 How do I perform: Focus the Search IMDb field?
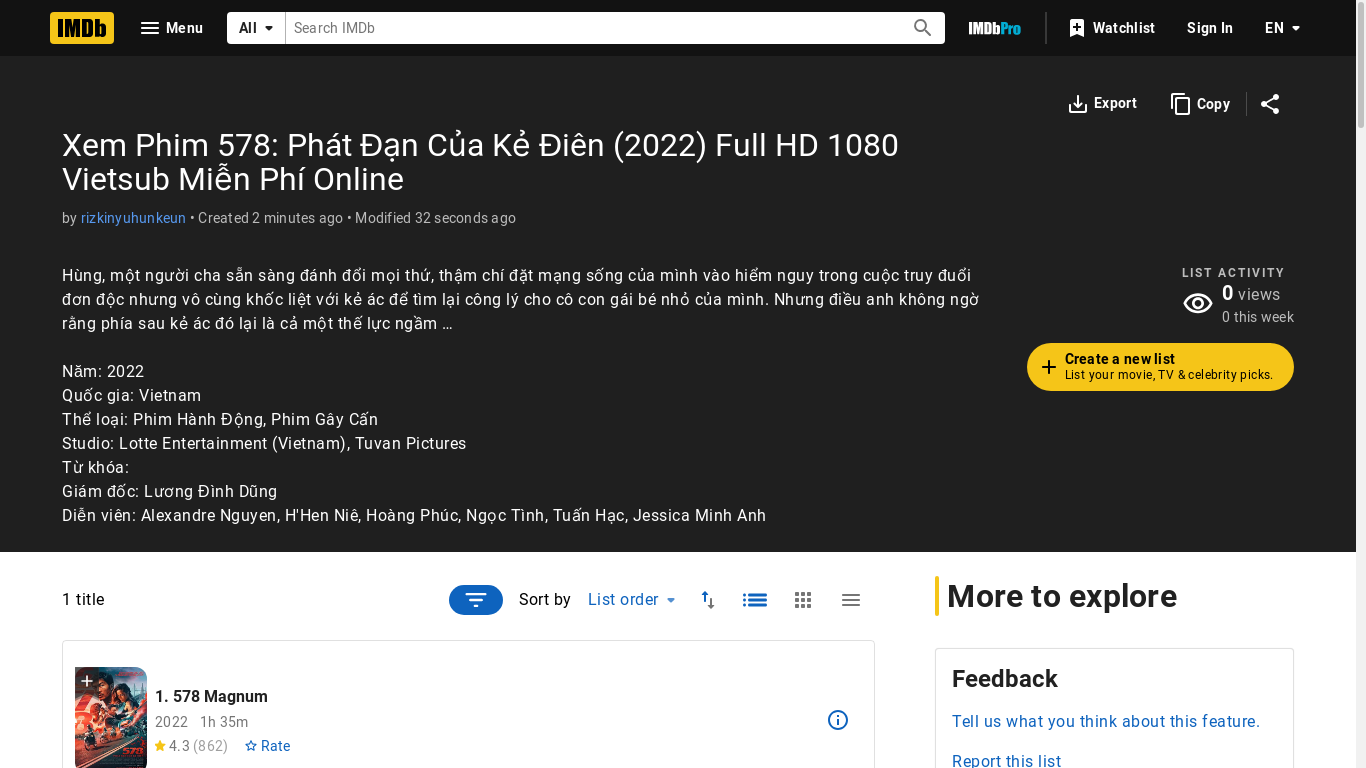coord(594,28)
